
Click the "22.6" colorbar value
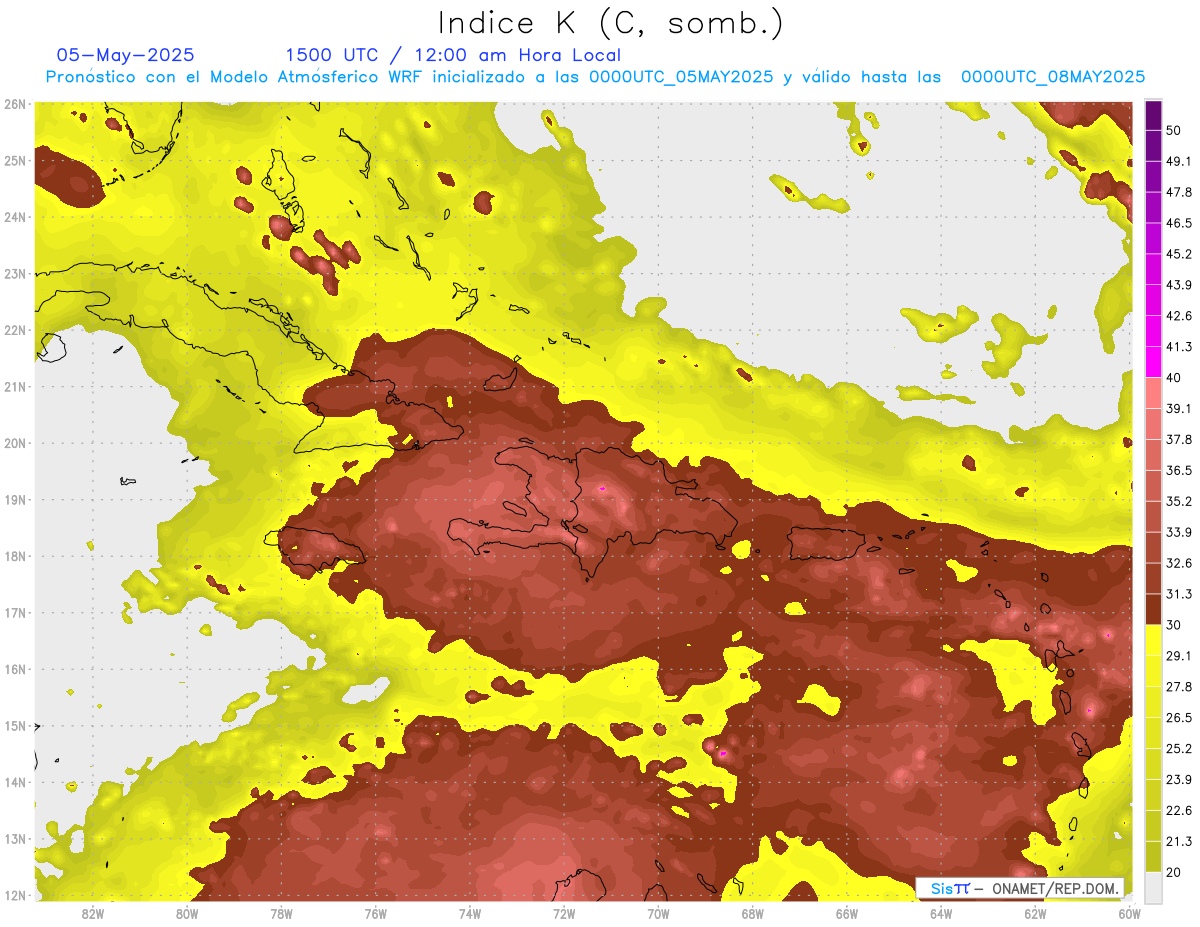[1177, 810]
